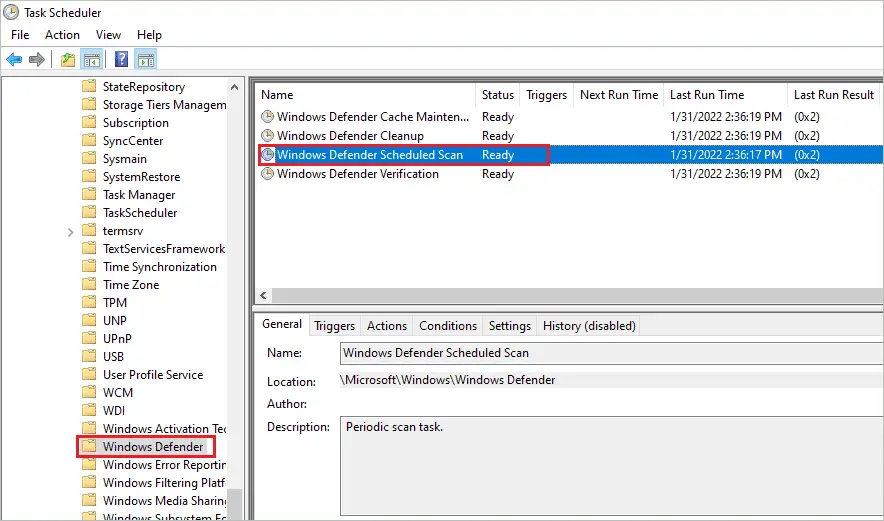Click the tree pane scroll up arrow
The height and width of the screenshot is (521, 884).
pyautogui.click(x=235, y=87)
